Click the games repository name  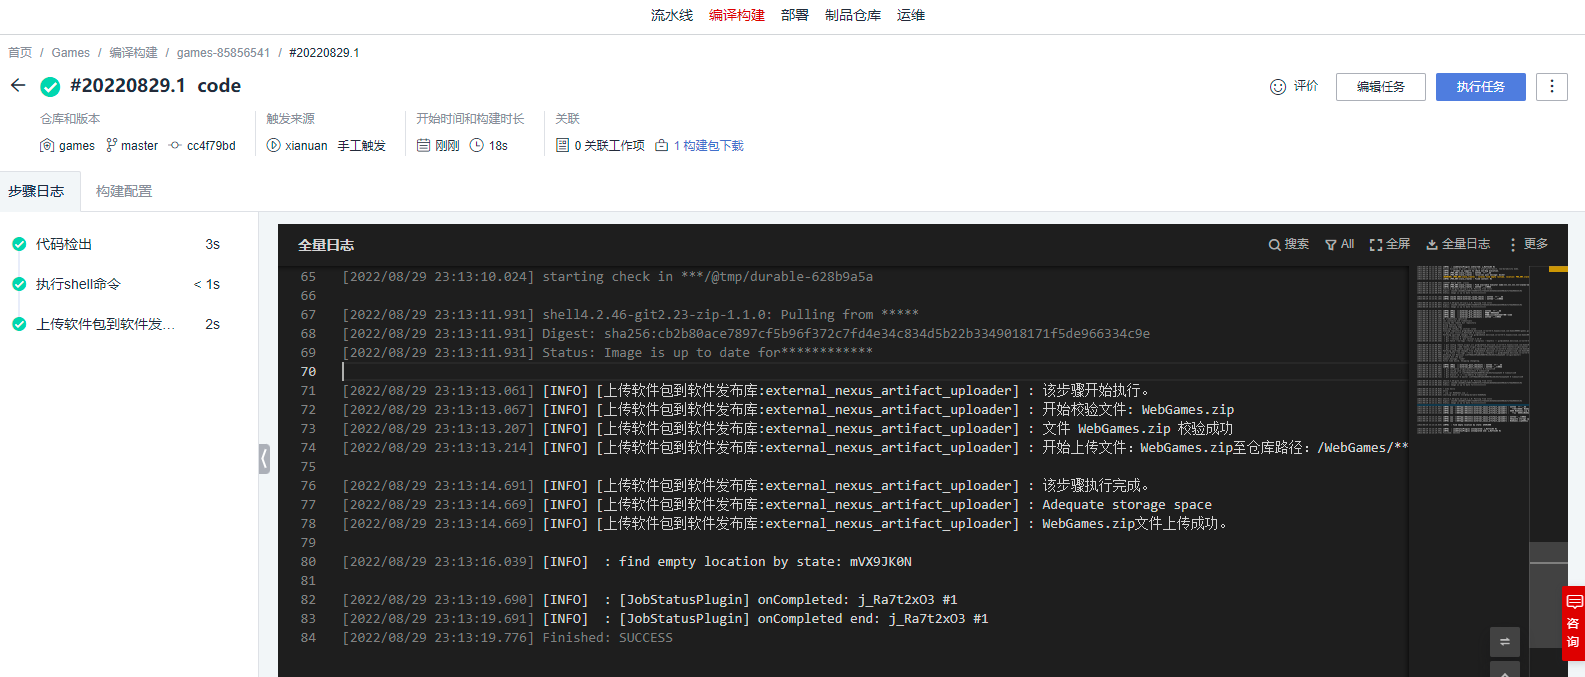(x=77, y=145)
